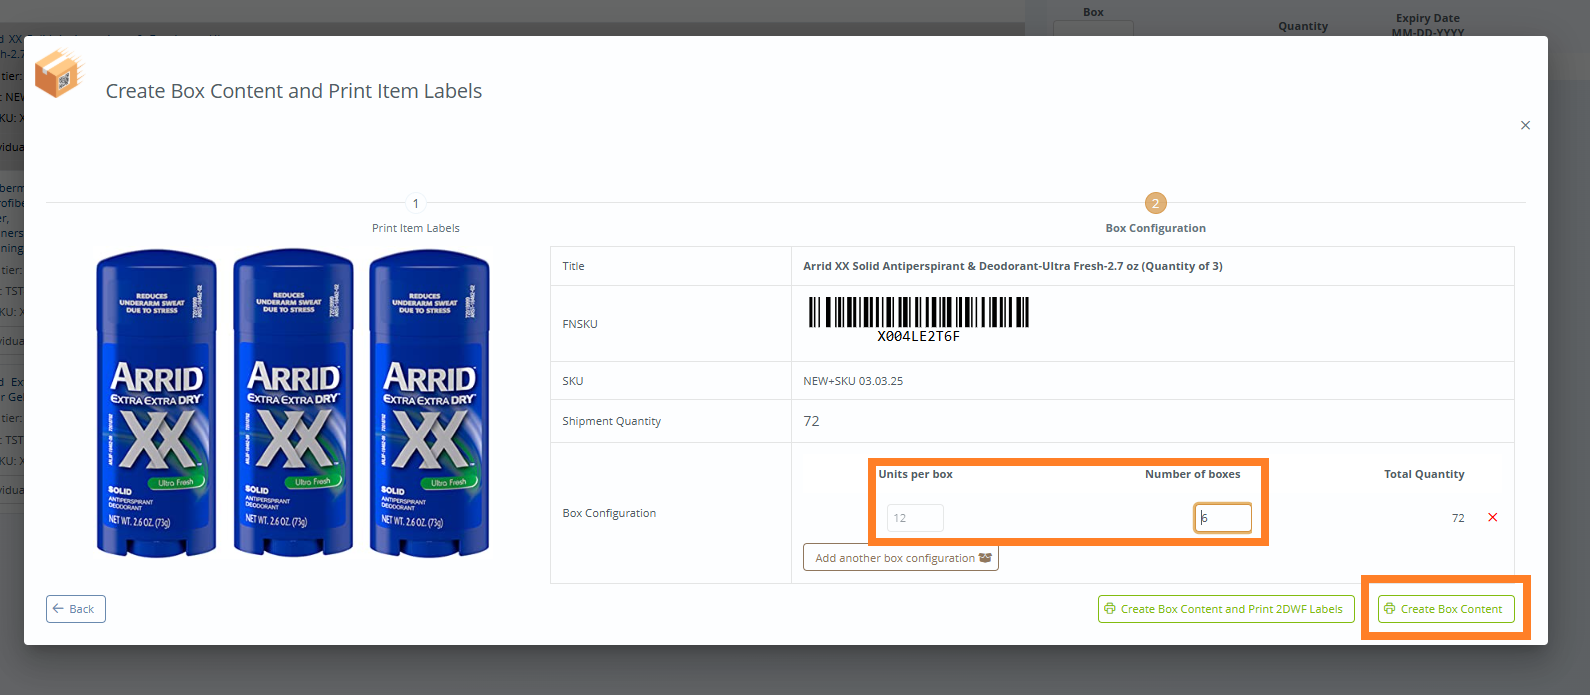Click box icon on Add another configuration
Viewport: 1590px width, 695px height.
tap(985, 558)
